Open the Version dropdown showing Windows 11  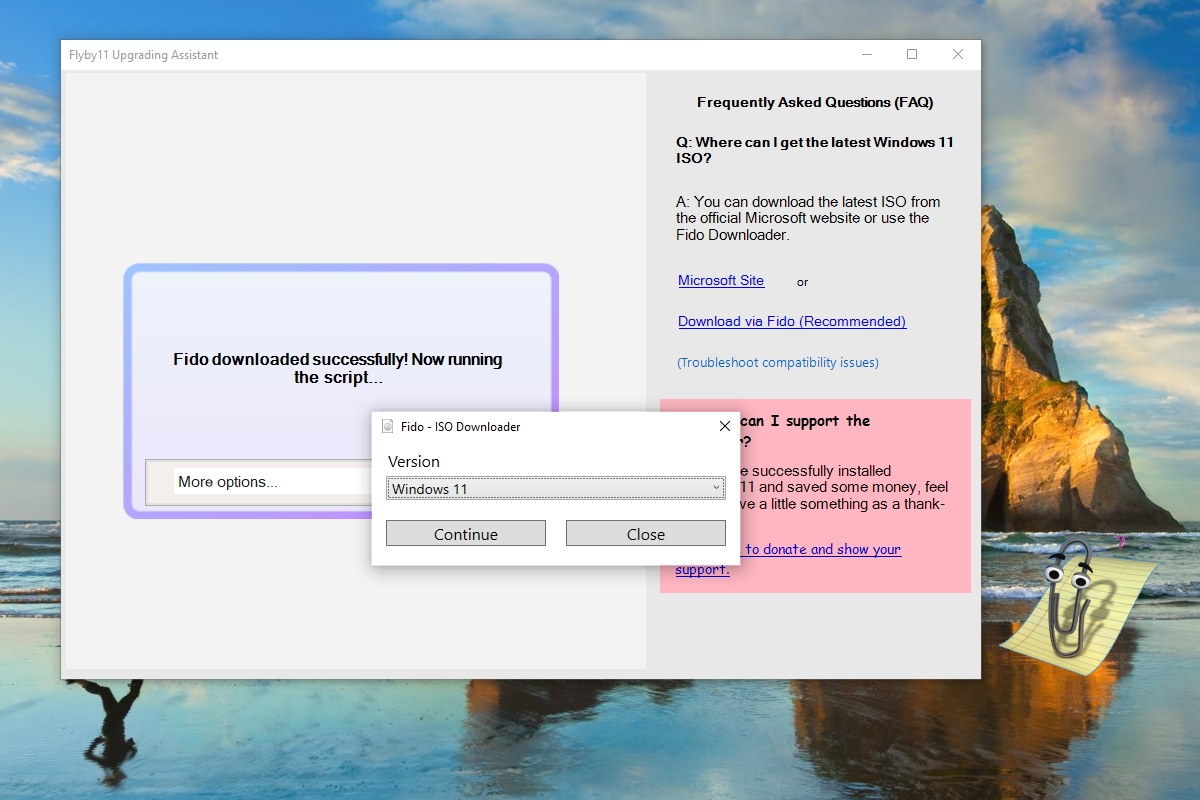point(556,488)
